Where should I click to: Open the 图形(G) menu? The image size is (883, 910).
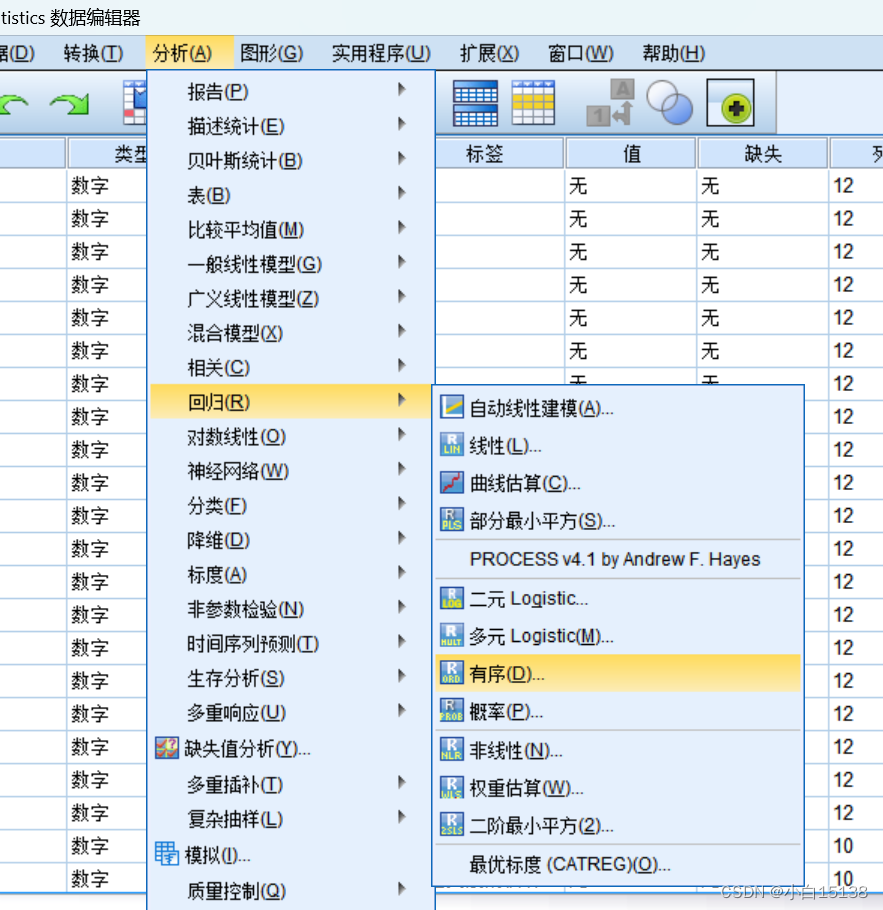click(x=272, y=53)
